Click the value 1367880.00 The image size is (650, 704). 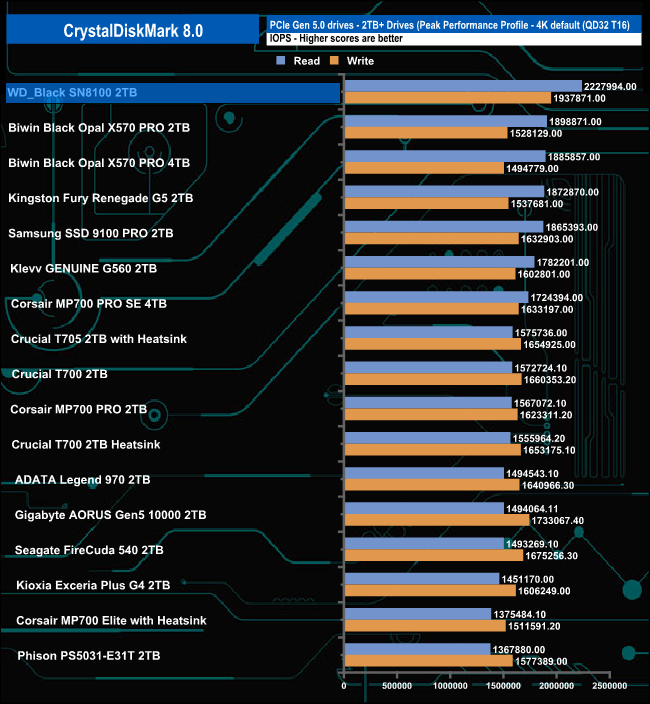(518, 650)
